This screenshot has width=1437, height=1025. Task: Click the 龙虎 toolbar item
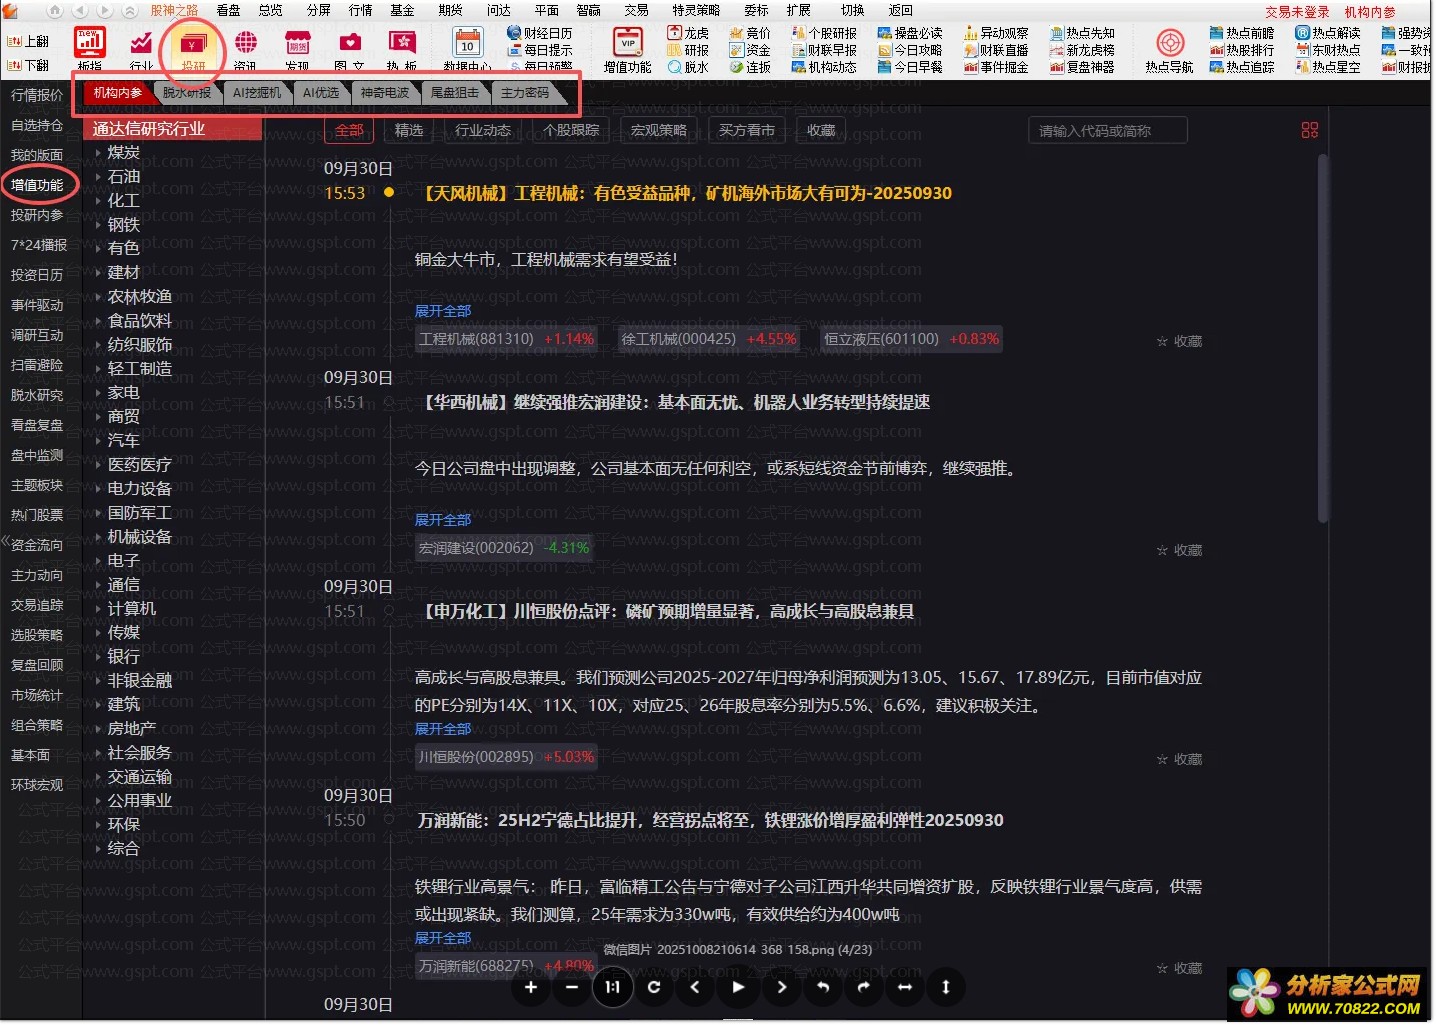pos(688,33)
